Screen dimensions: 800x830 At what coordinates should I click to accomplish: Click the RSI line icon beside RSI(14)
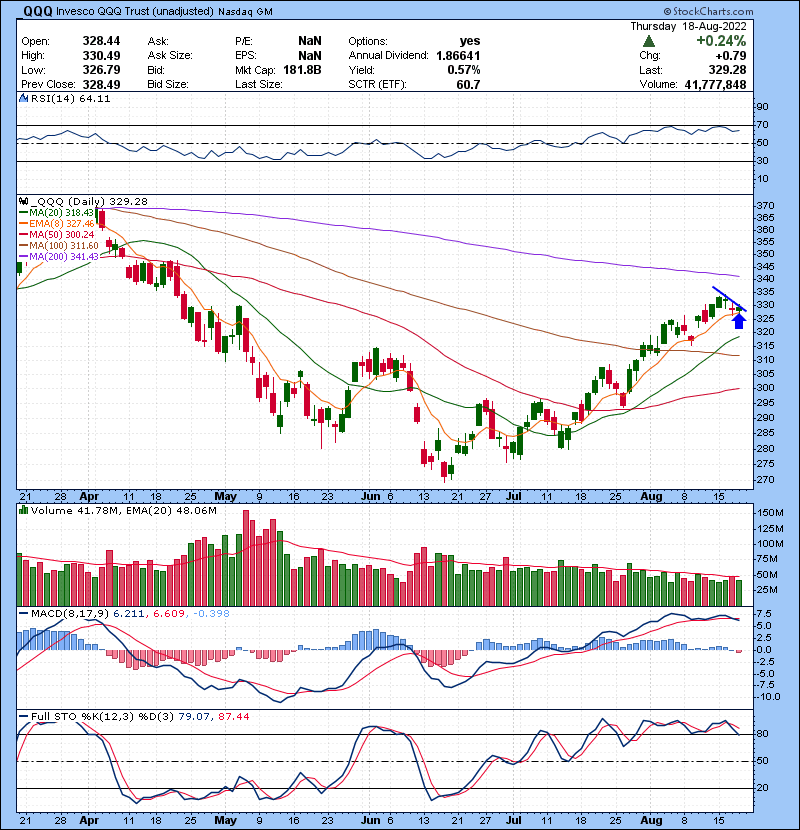coord(23,98)
